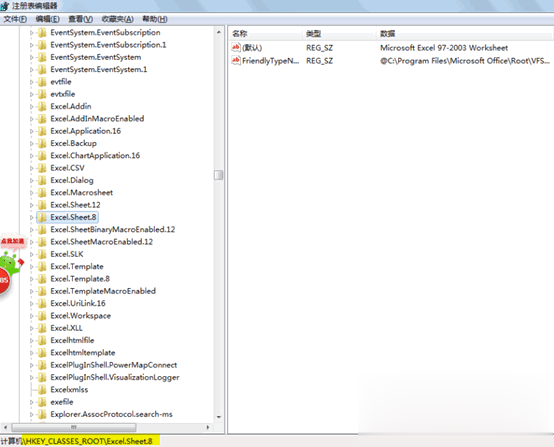Select the Excel.Template.8 key
Image resolution: width=554 pixels, height=447 pixels.
(x=80, y=279)
